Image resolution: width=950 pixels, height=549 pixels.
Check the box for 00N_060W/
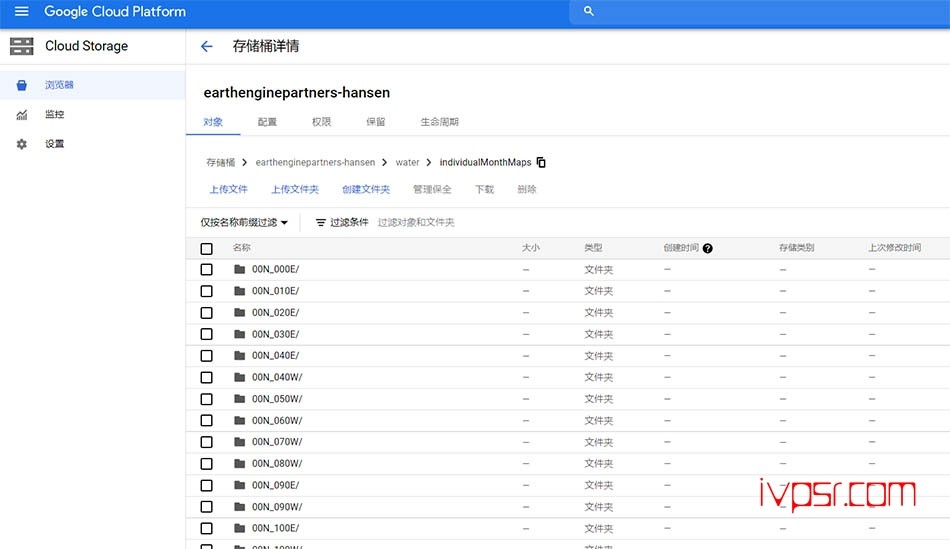[207, 421]
